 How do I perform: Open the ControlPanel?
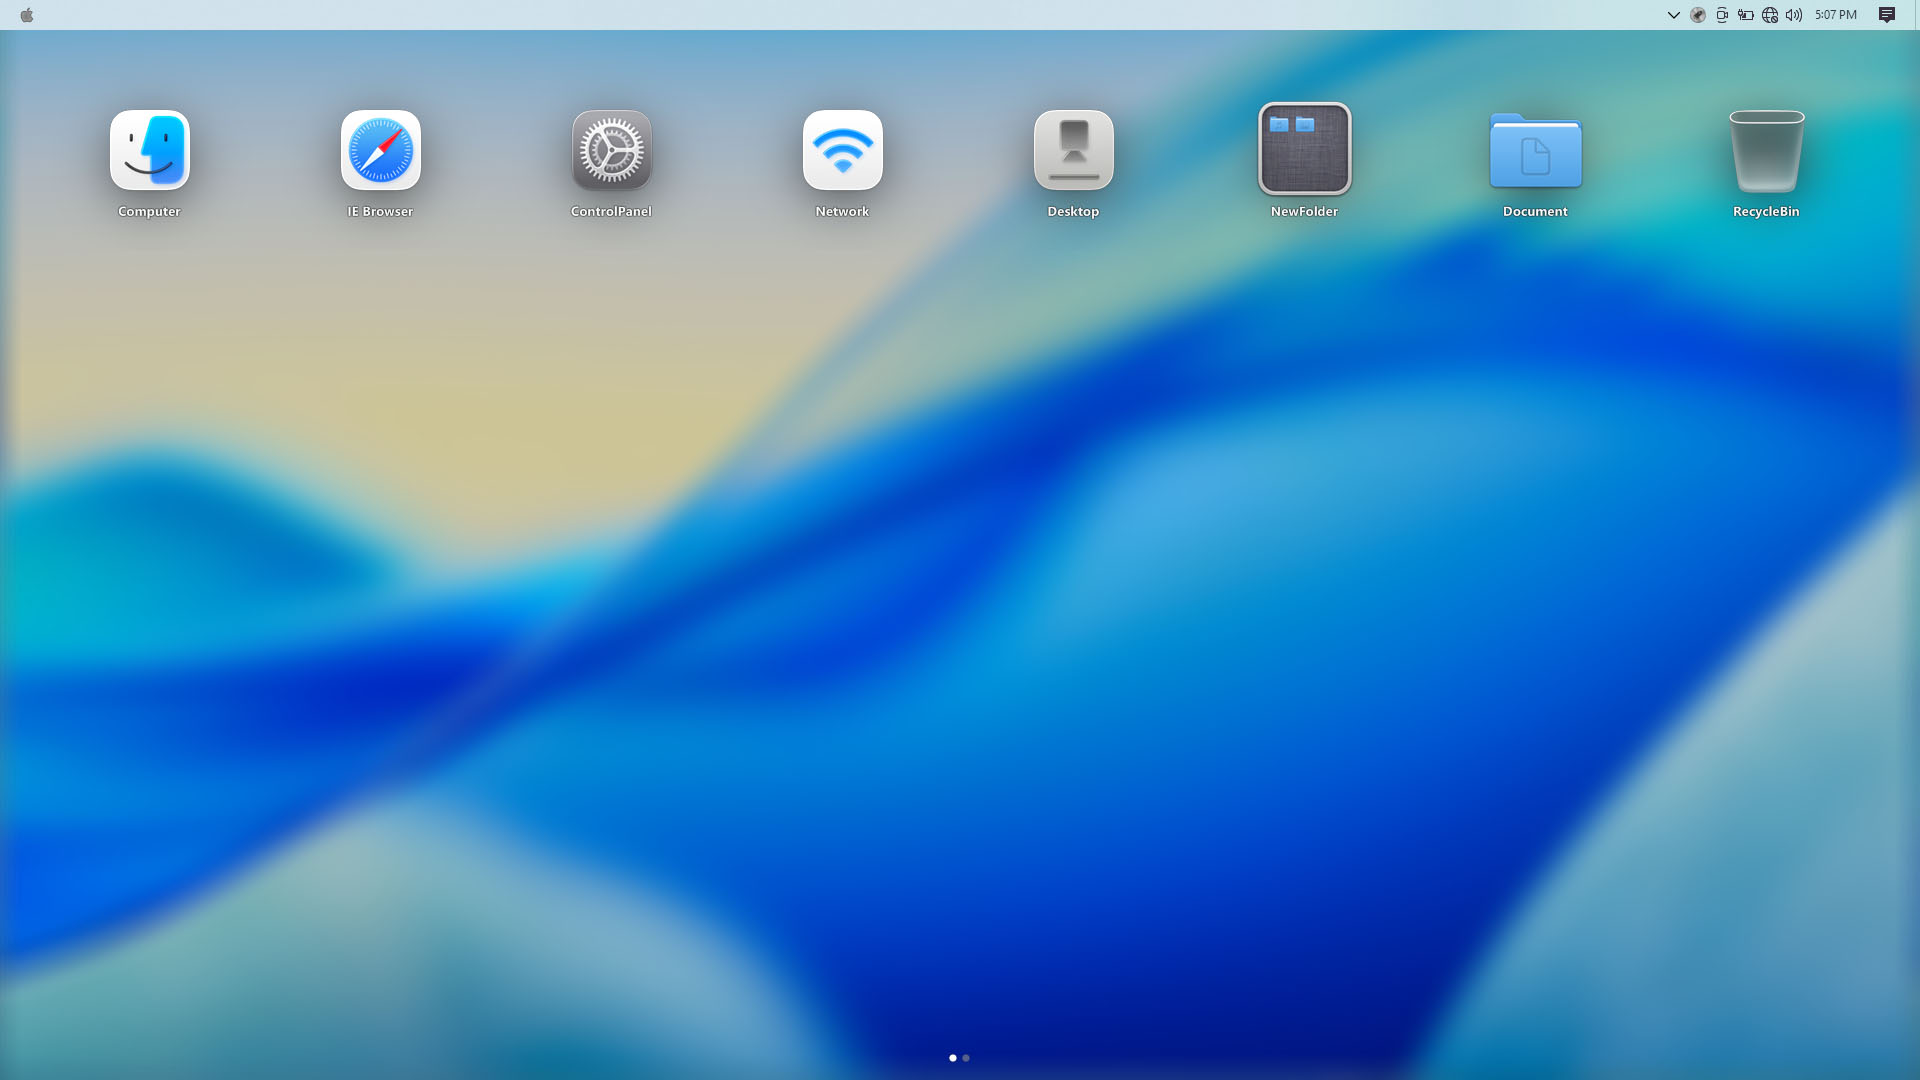[611, 151]
